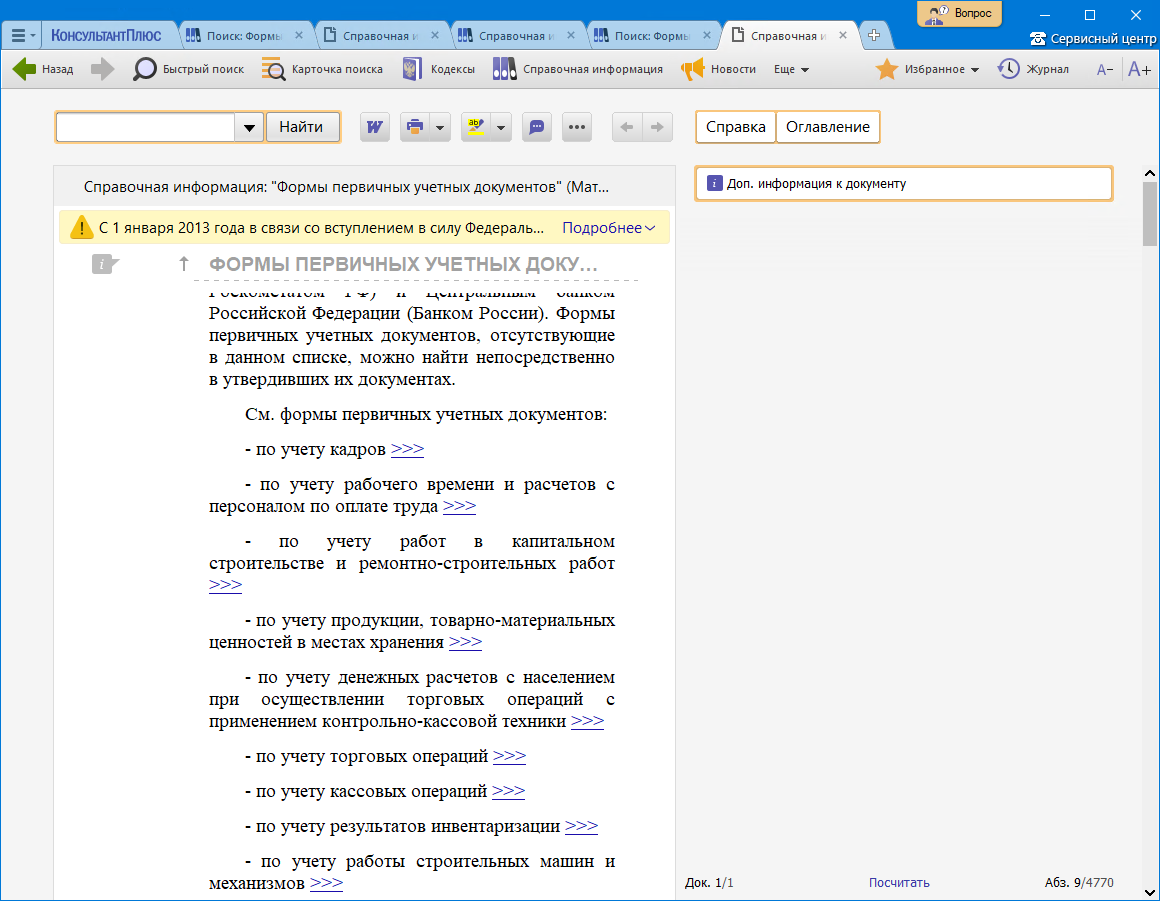Click into the document search input field
This screenshot has width=1160, height=901.
[145, 127]
